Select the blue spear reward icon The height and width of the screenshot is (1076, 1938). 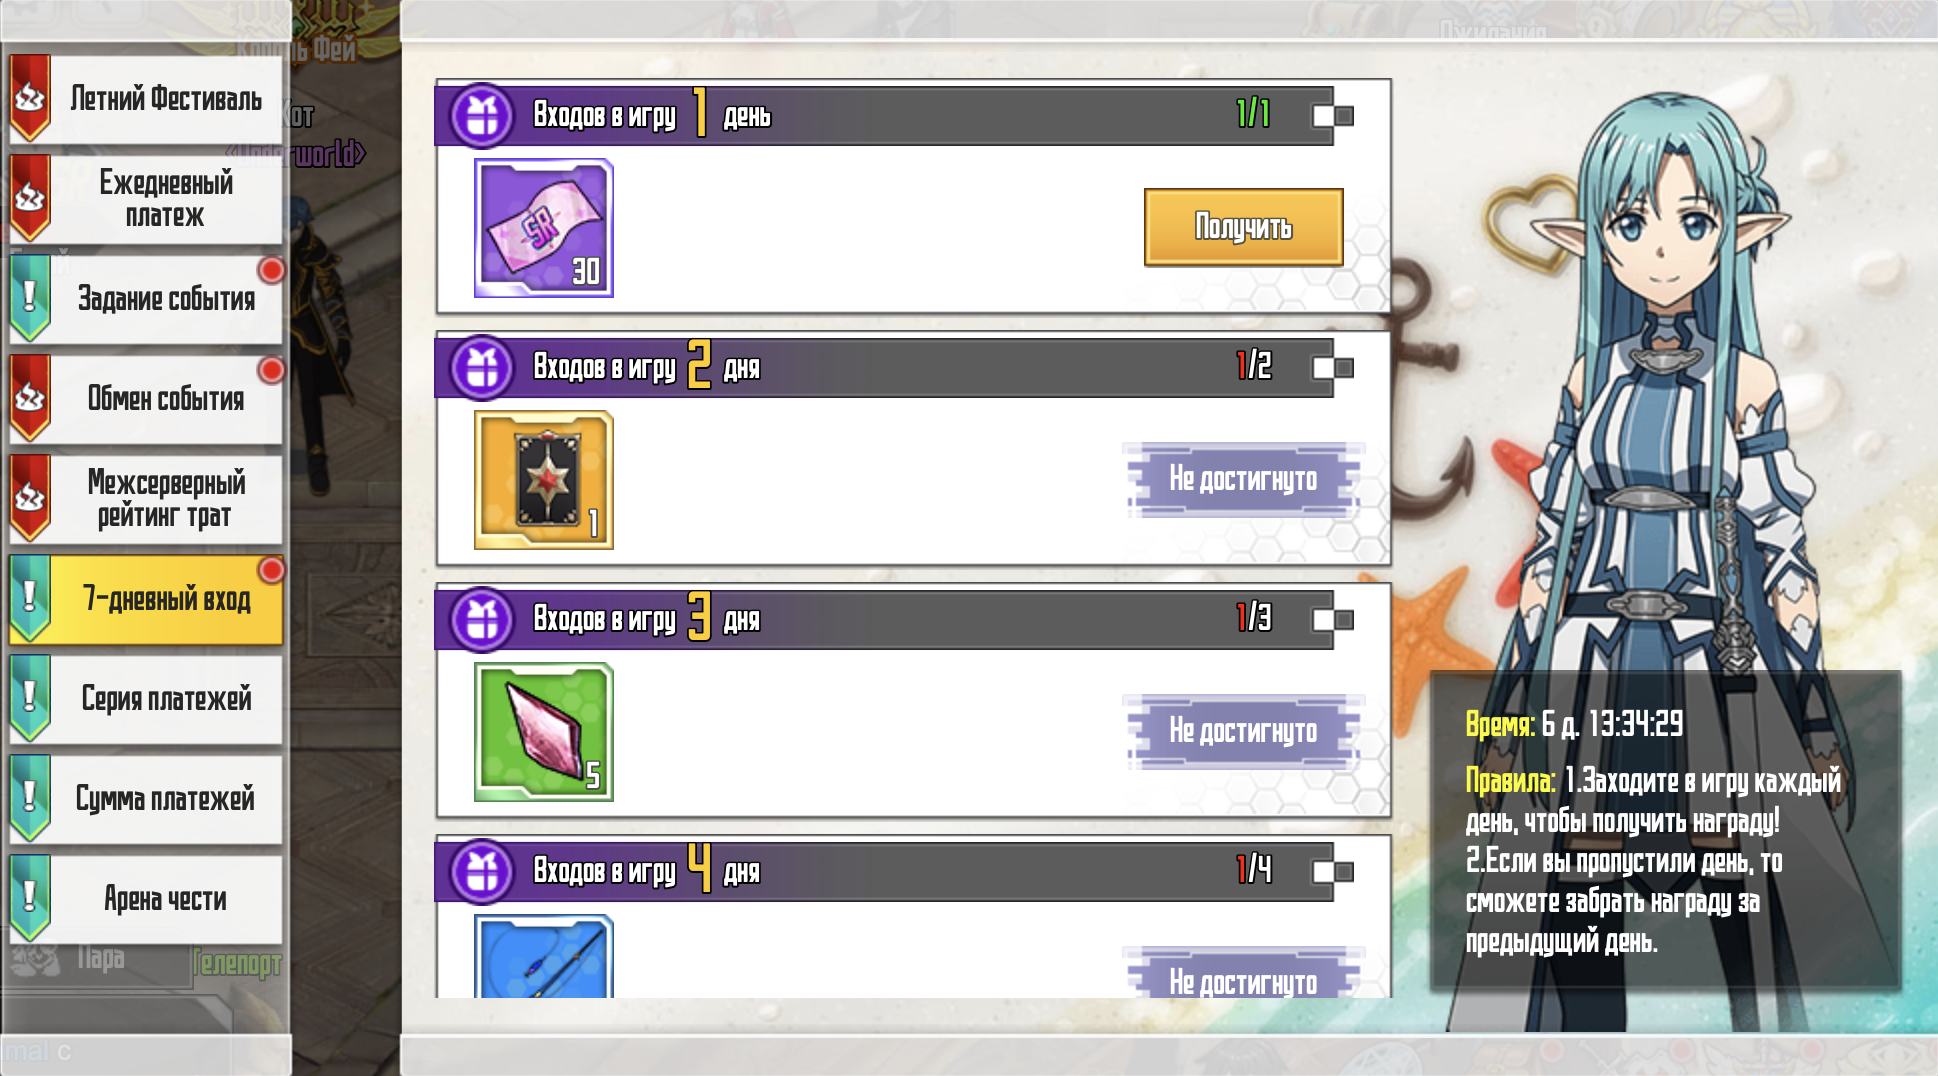pyautogui.click(x=543, y=956)
